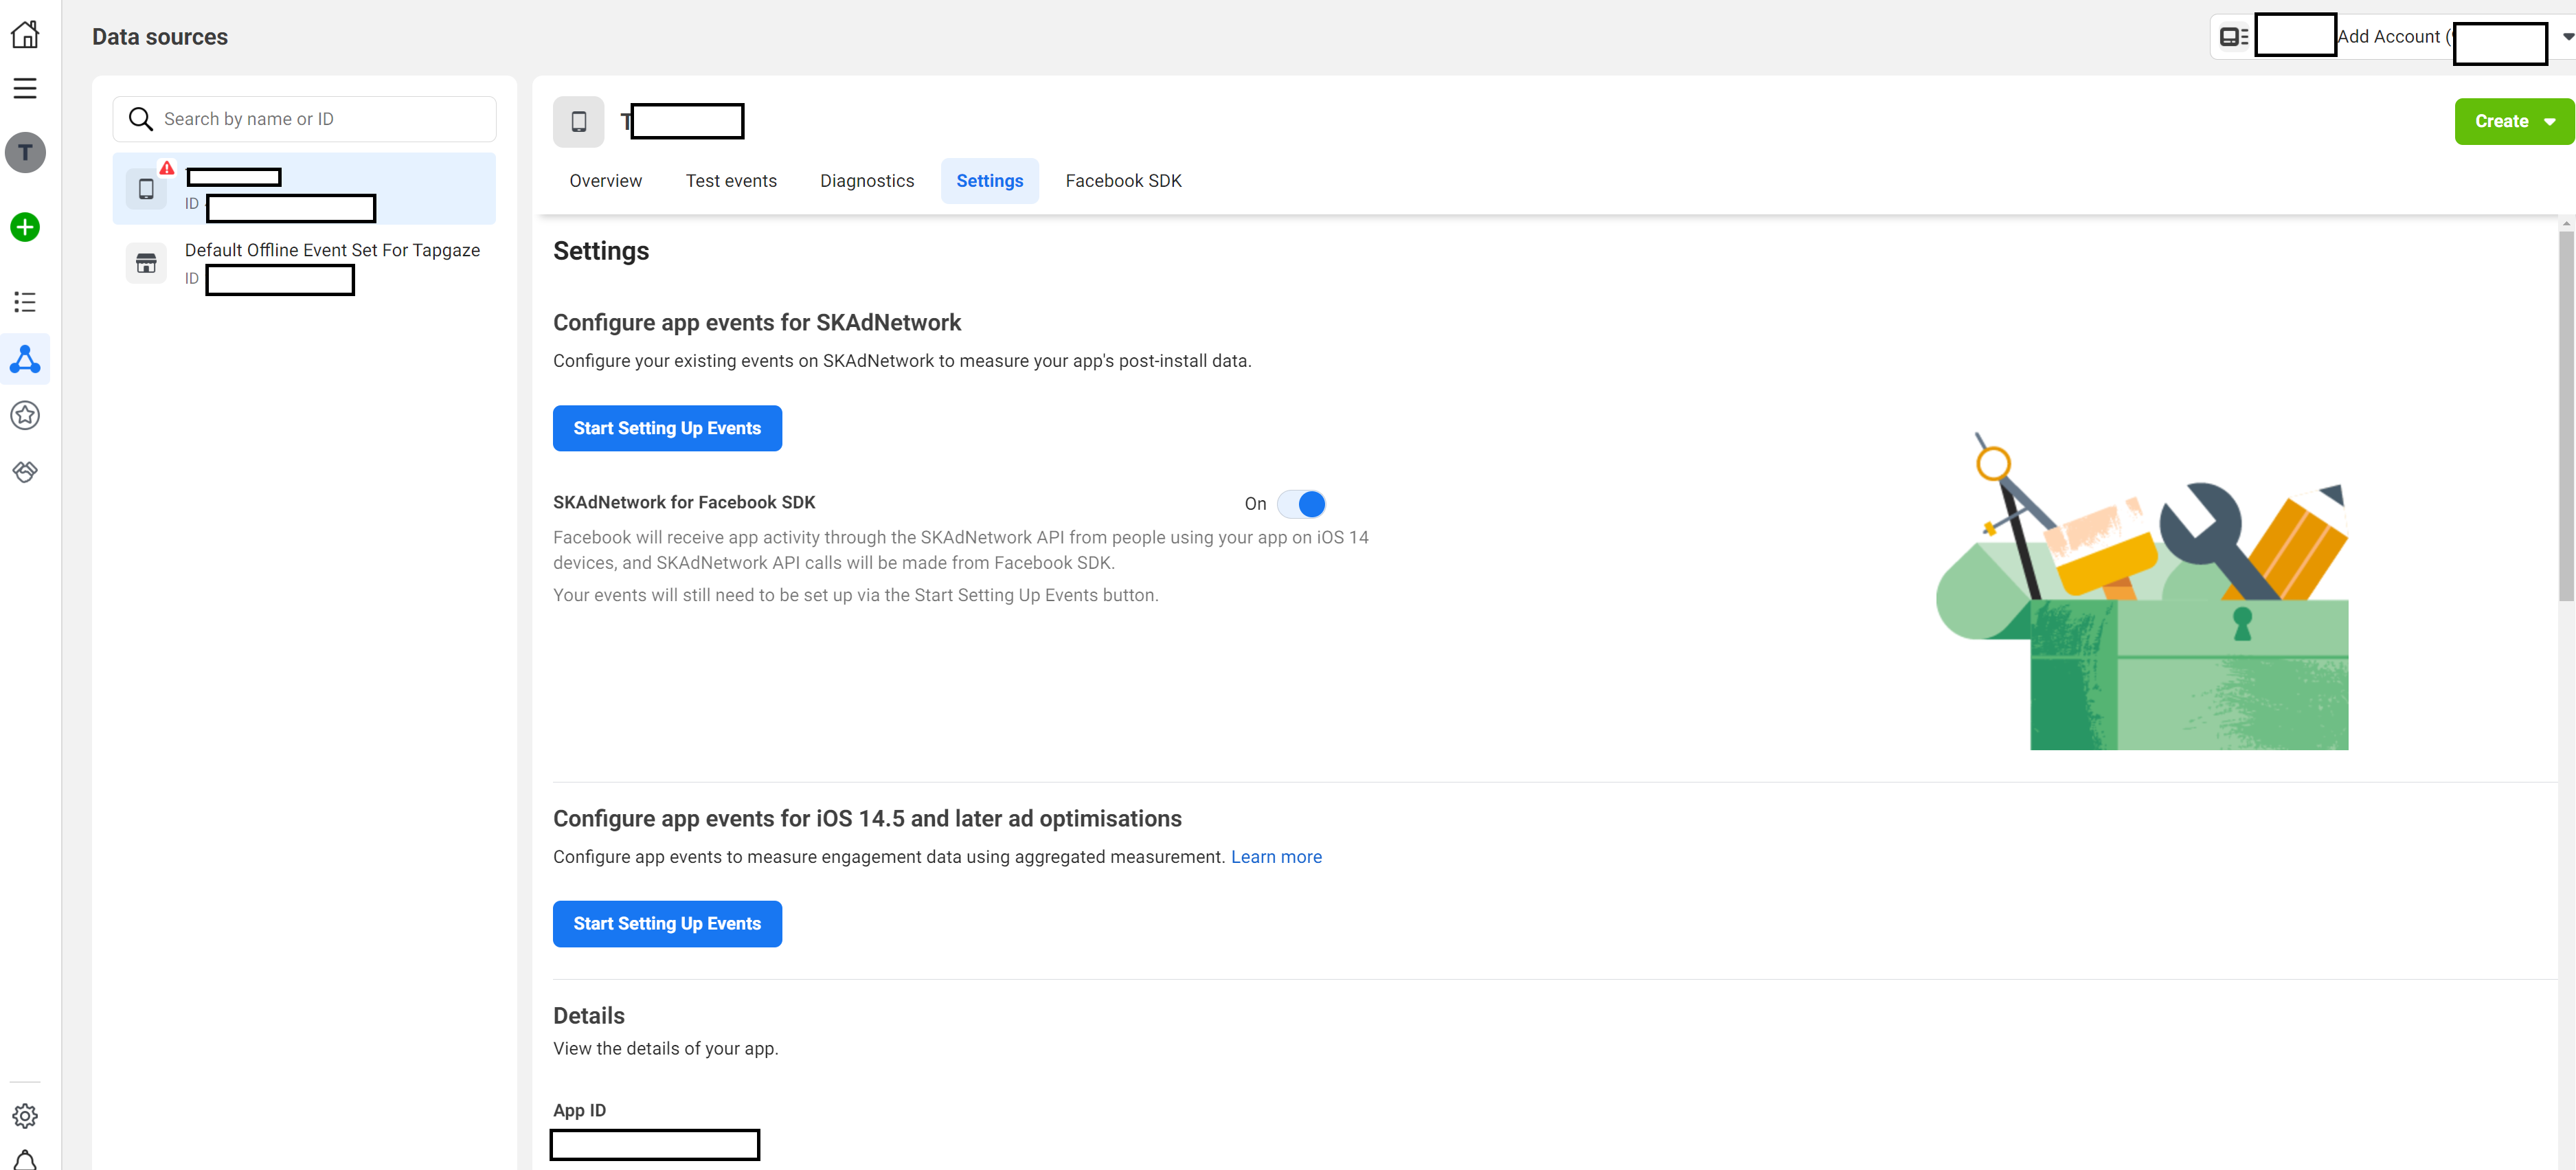Open the gear settings icon
Image resolution: width=2576 pixels, height=1170 pixels.
pos(25,1115)
